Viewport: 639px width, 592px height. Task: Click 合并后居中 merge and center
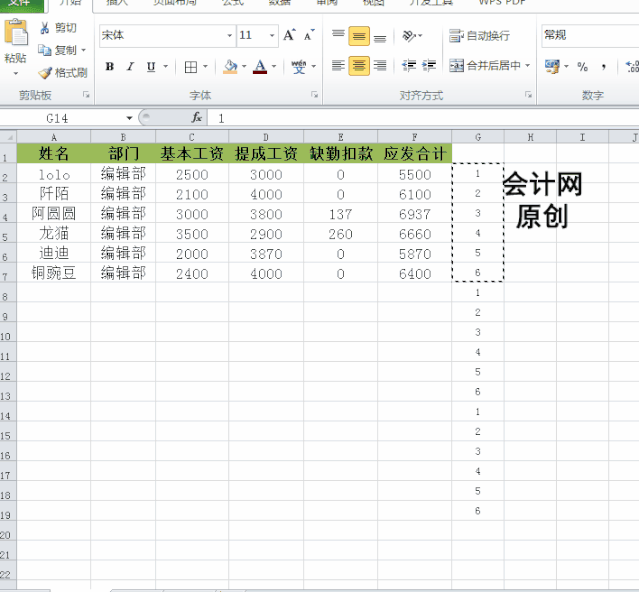[485, 66]
